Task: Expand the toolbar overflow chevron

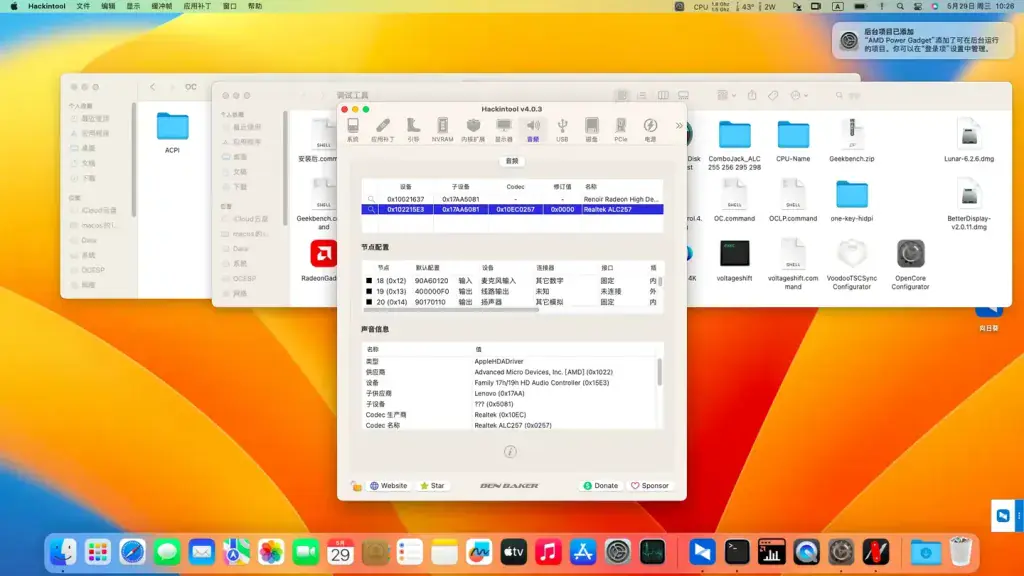Action: point(679,125)
